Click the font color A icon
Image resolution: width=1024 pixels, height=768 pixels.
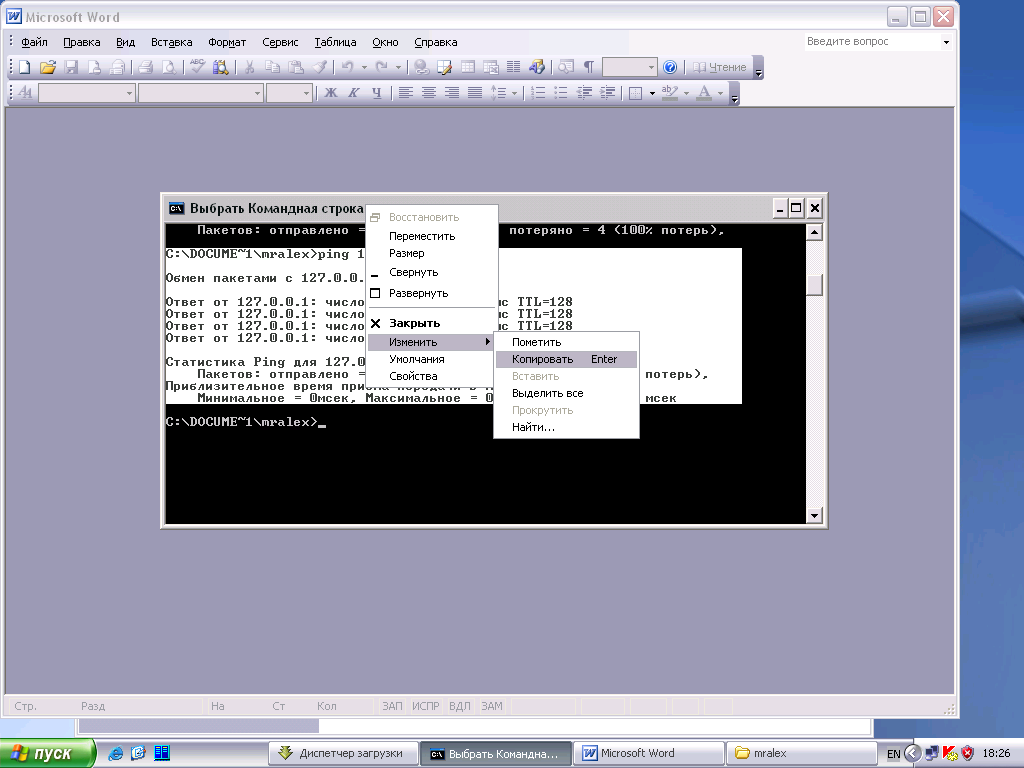pyautogui.click(x=704, y=93)
